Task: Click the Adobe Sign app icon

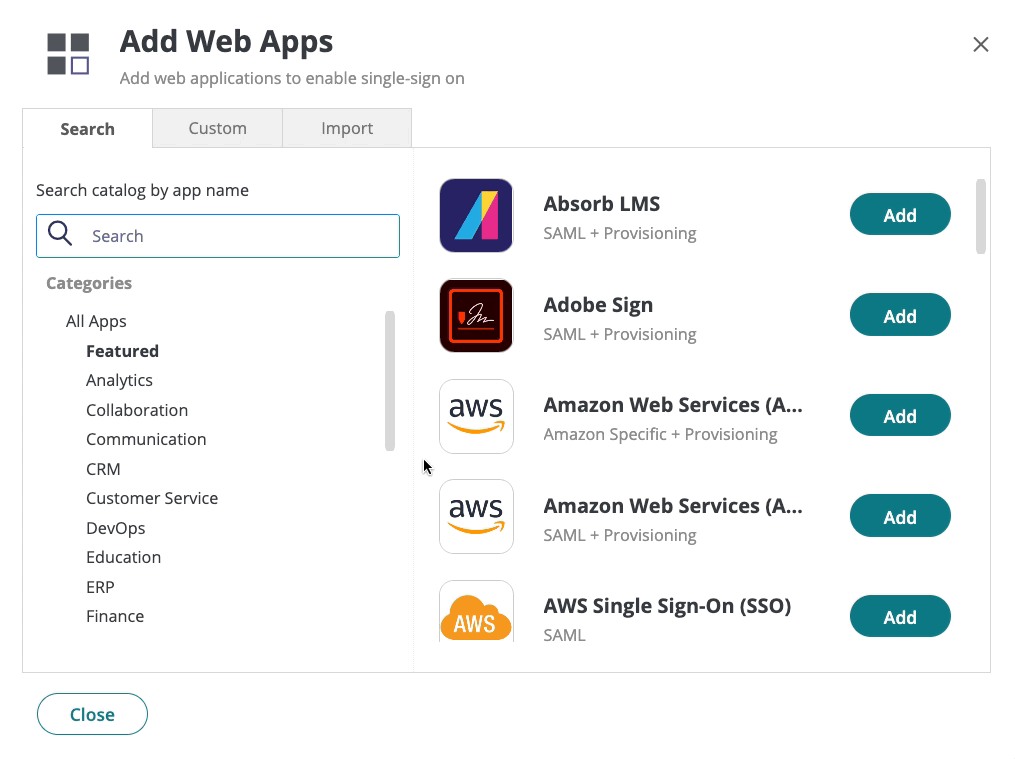Action: (x=476, y=316)
